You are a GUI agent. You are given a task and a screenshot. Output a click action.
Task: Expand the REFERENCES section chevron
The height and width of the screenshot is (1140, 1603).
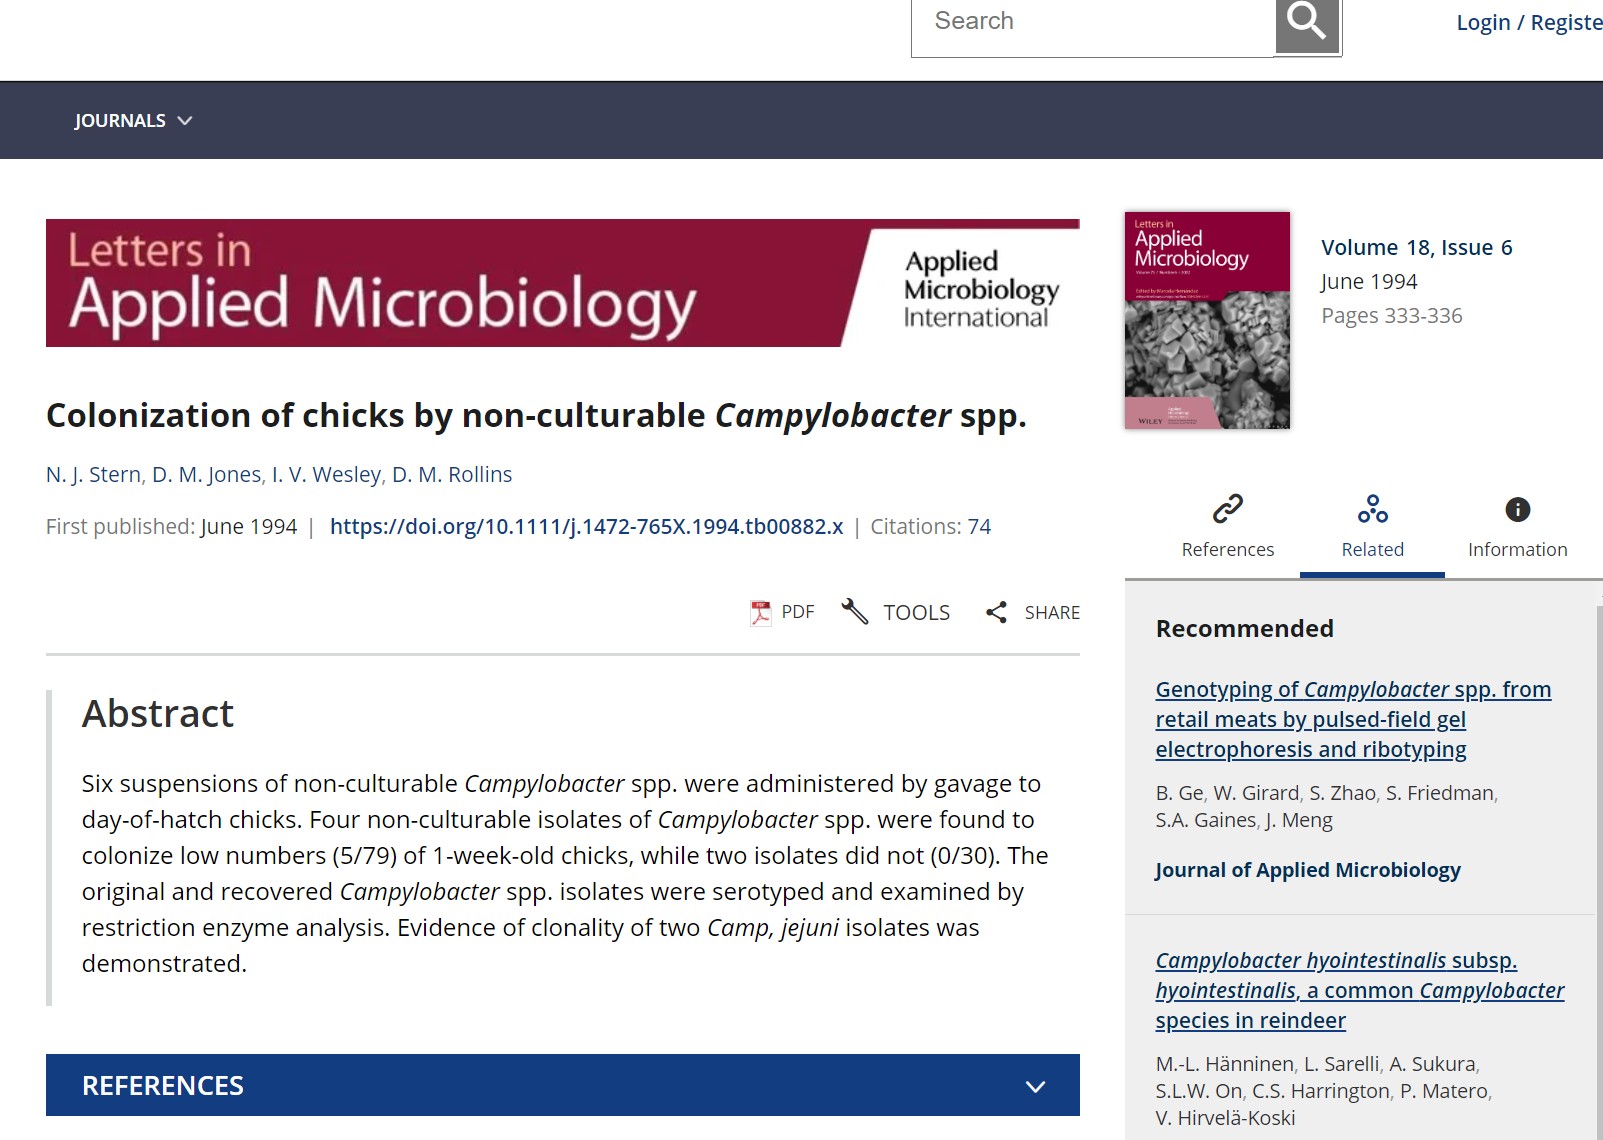pyautogui.click(x=1035, y=1085)
